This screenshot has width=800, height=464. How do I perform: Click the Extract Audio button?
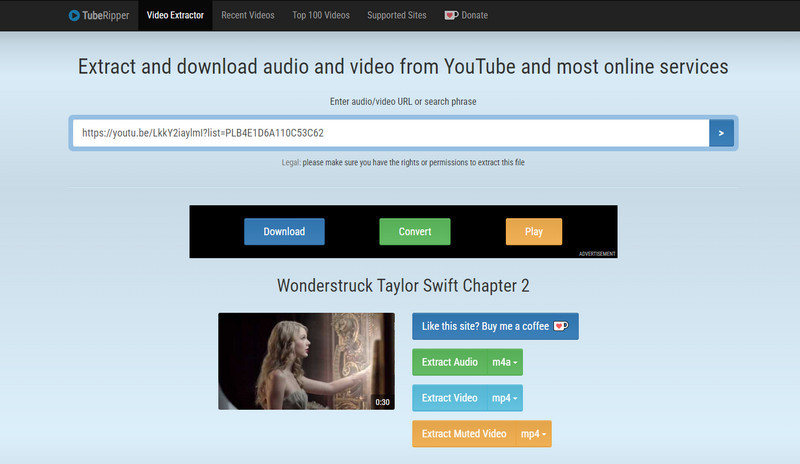point(449,362)
